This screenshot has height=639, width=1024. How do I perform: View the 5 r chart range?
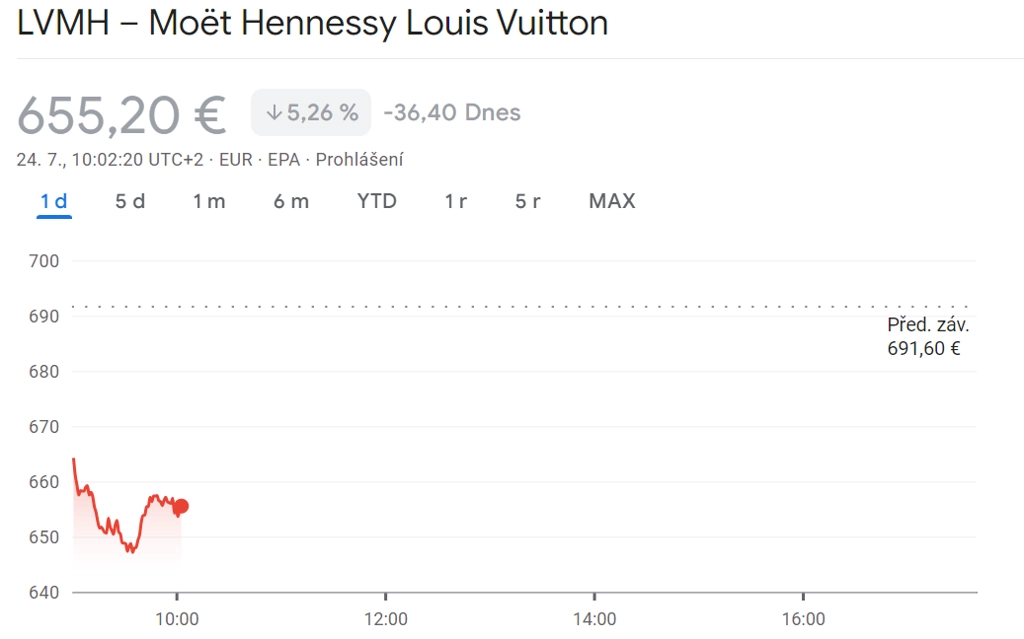(528, 201)
